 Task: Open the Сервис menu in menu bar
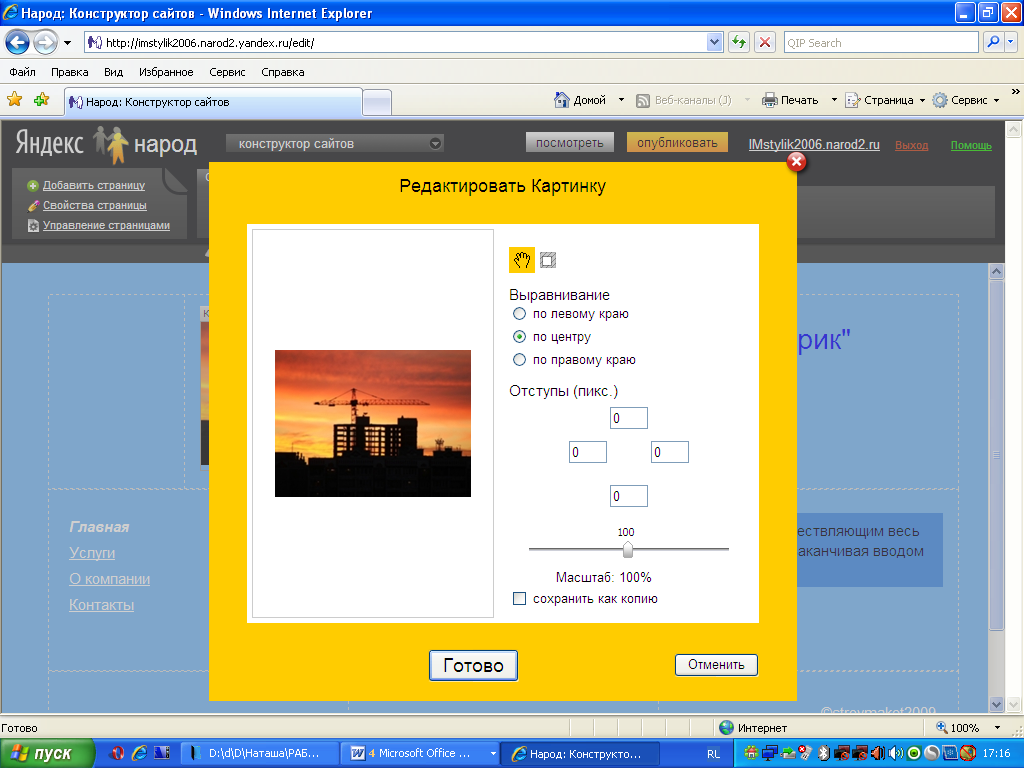tap(227, 72)
